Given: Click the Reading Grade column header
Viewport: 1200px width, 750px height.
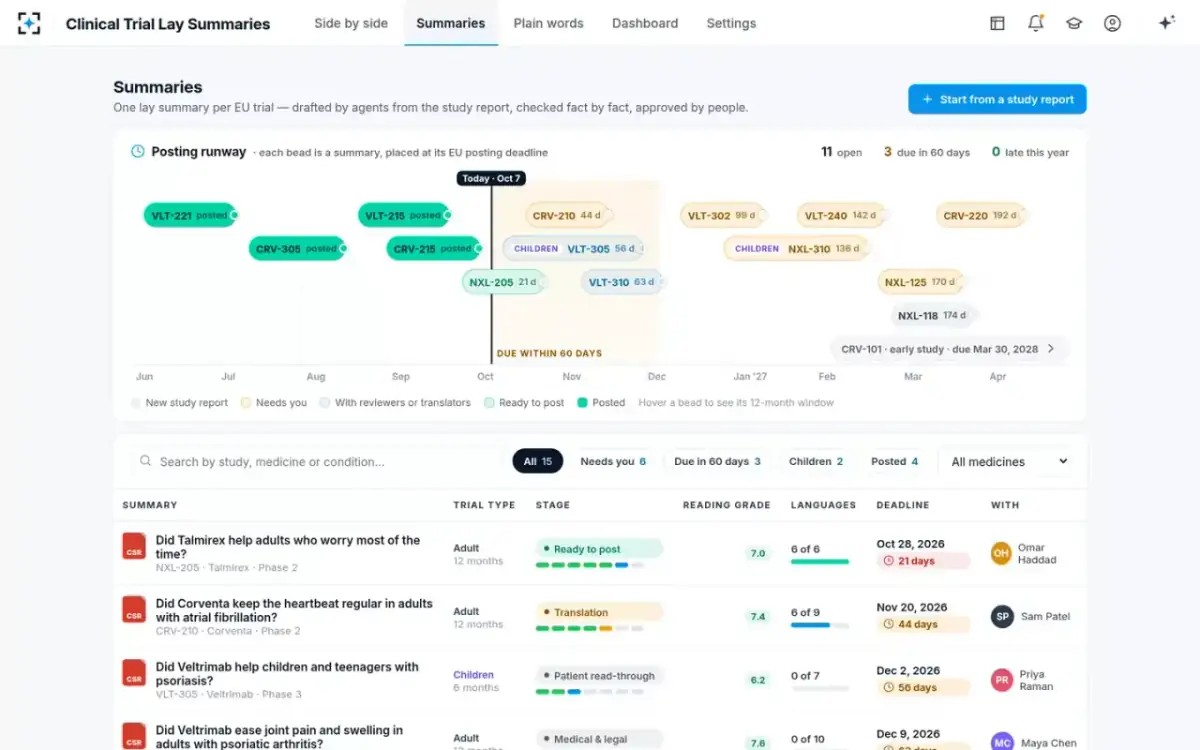Looking at the screenshot, I should [727, 505].
